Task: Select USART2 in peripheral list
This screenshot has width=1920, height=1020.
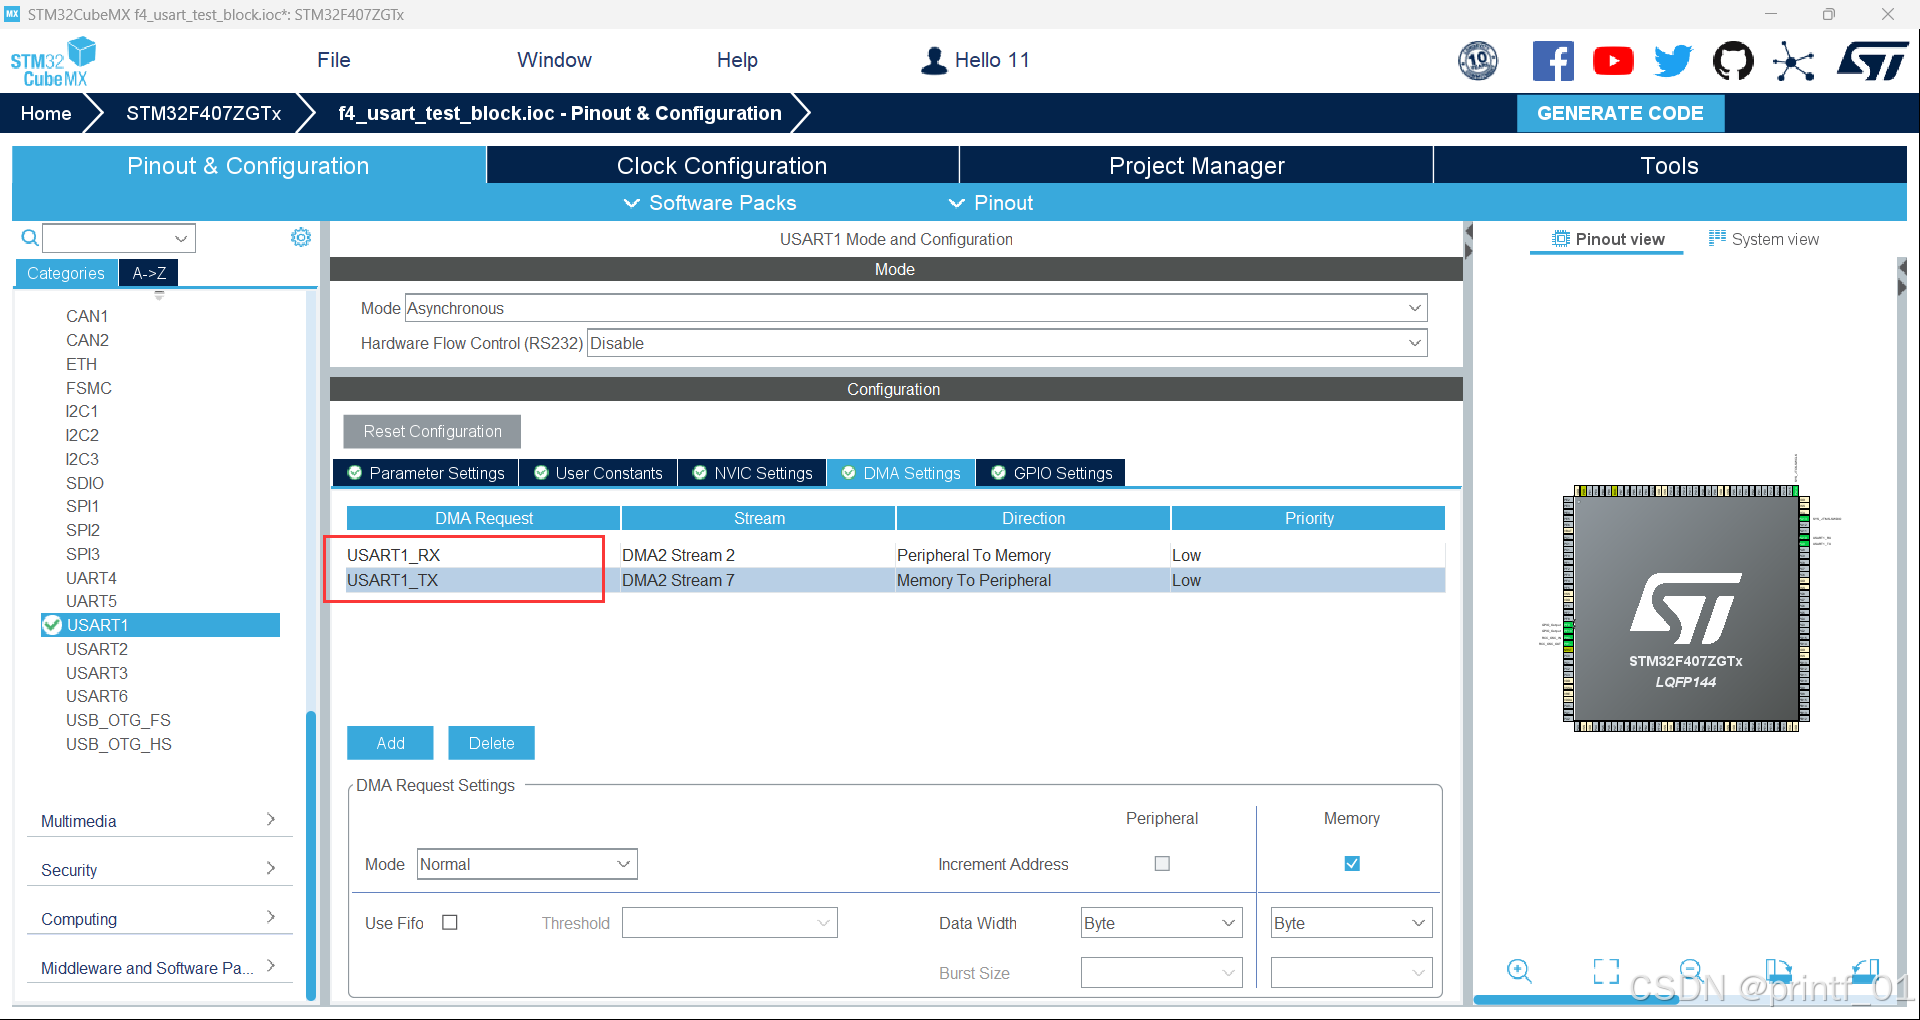Action: 97,649
